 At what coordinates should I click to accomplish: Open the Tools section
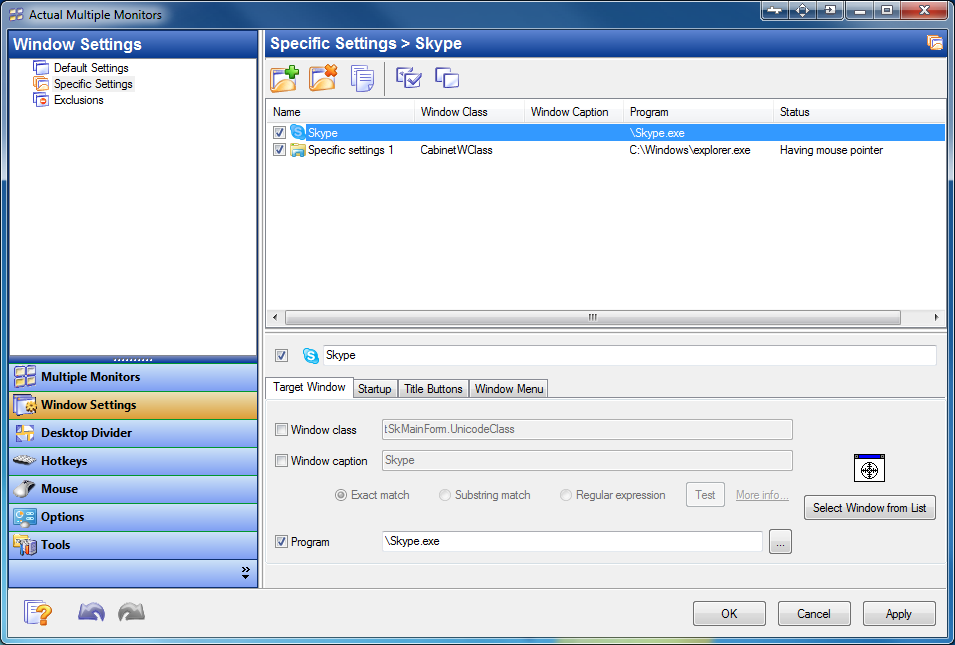click(133, 545)
